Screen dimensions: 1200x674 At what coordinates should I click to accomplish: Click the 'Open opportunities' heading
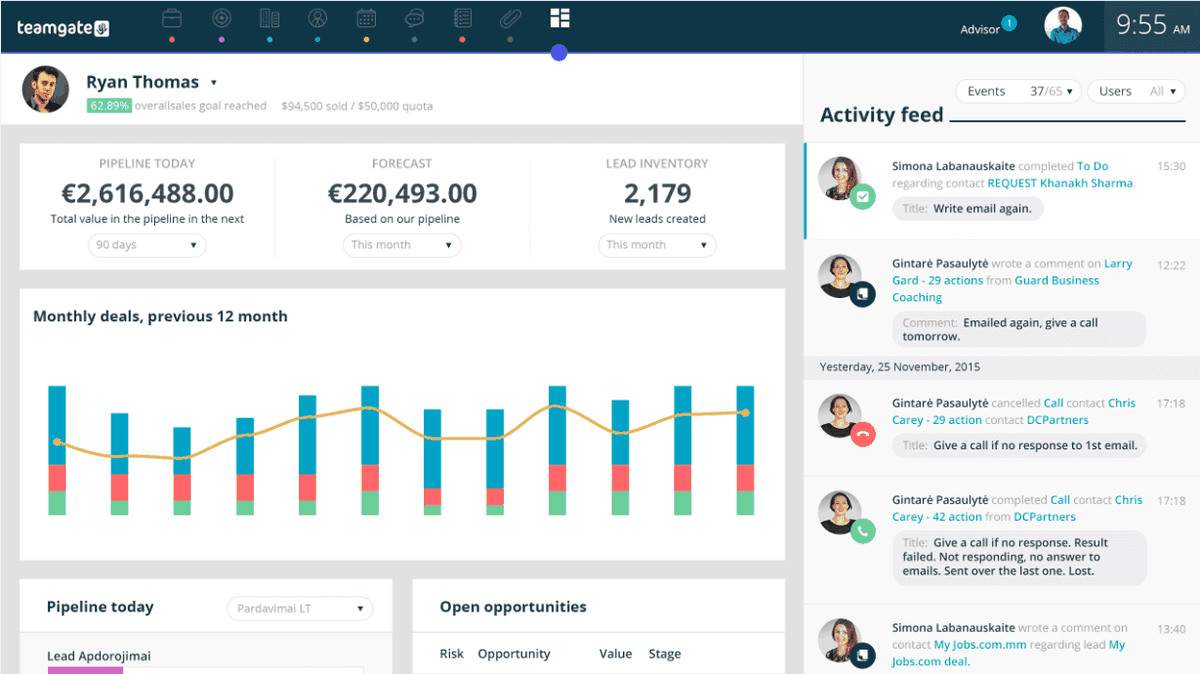(513, 607)
